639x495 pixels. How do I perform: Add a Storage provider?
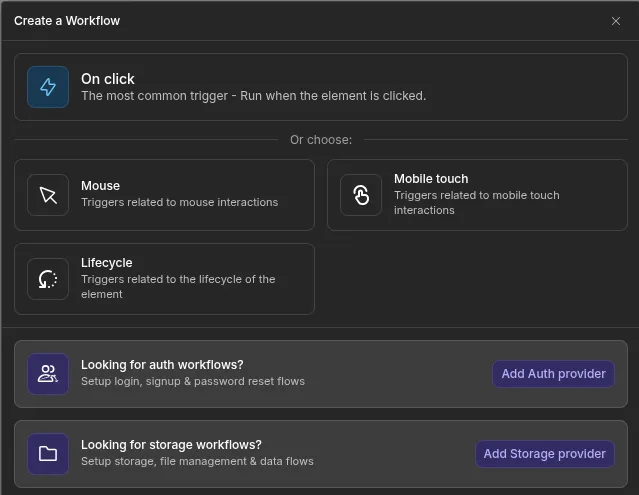coord(545,453)
